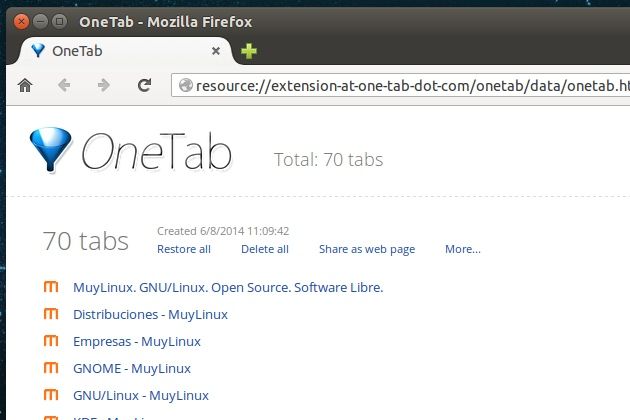The width and height of the screenshot is (630, 420).
Task: Go forward with the right arrow button
Action: point(103,86)
